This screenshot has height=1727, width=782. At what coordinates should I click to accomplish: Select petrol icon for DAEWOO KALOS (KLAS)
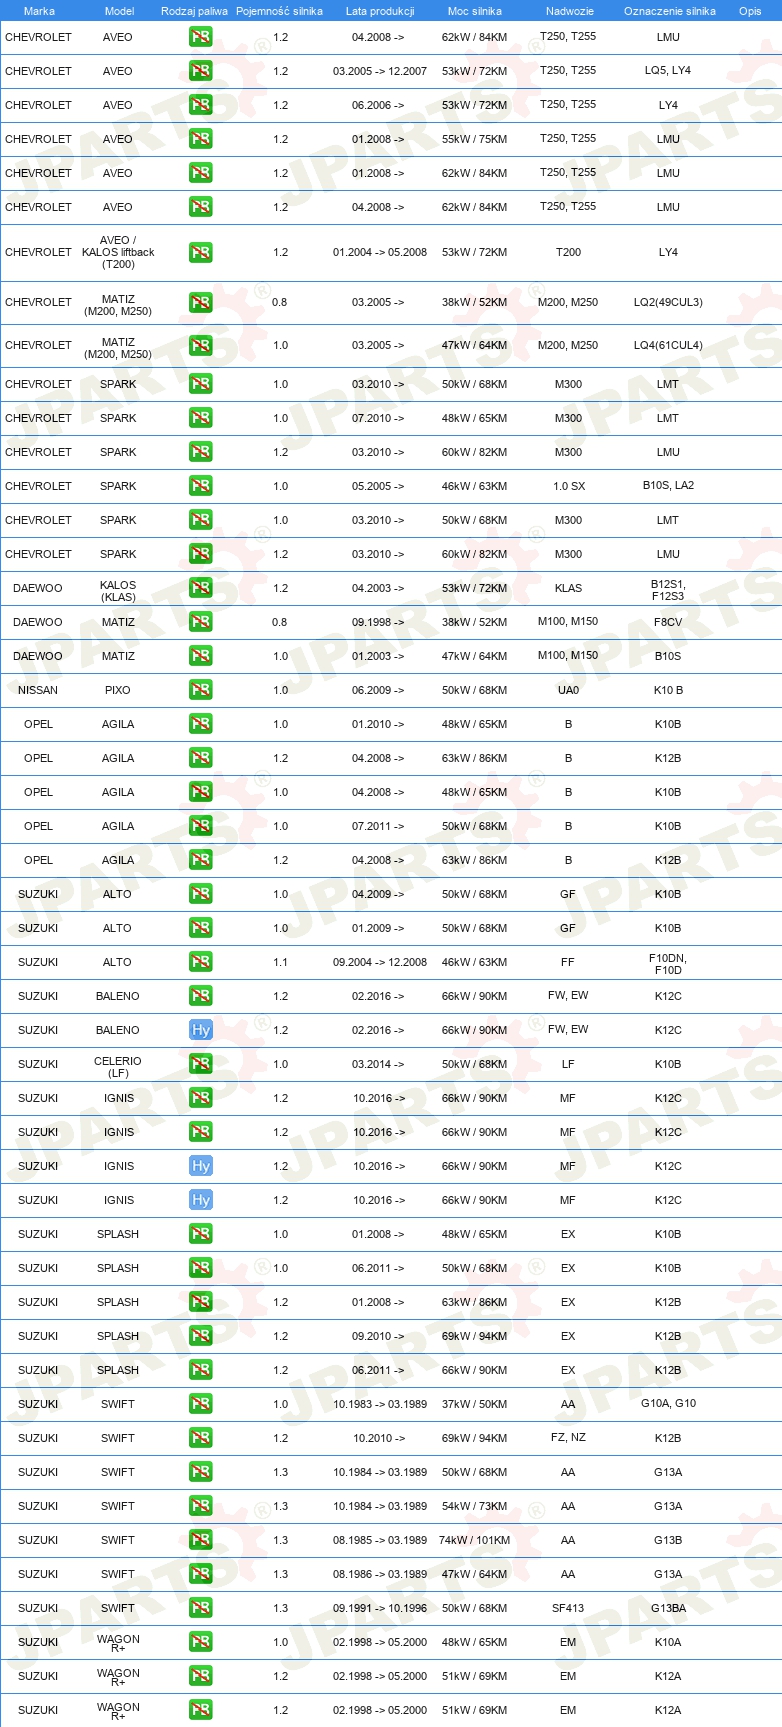tap(200, 588)
